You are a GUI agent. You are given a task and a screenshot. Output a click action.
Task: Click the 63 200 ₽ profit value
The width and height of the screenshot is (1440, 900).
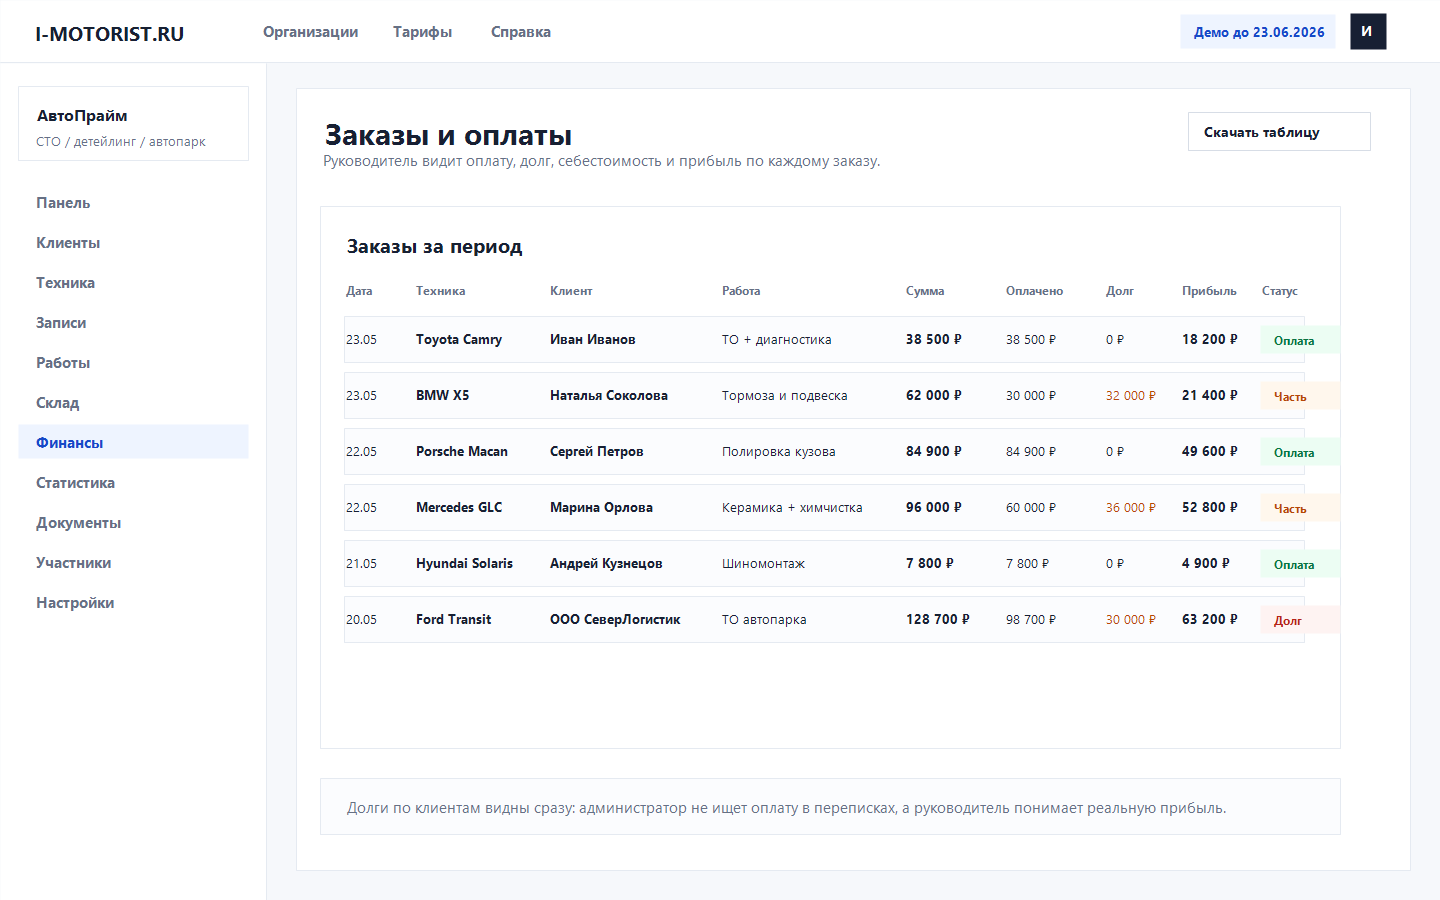(1209, 619)
